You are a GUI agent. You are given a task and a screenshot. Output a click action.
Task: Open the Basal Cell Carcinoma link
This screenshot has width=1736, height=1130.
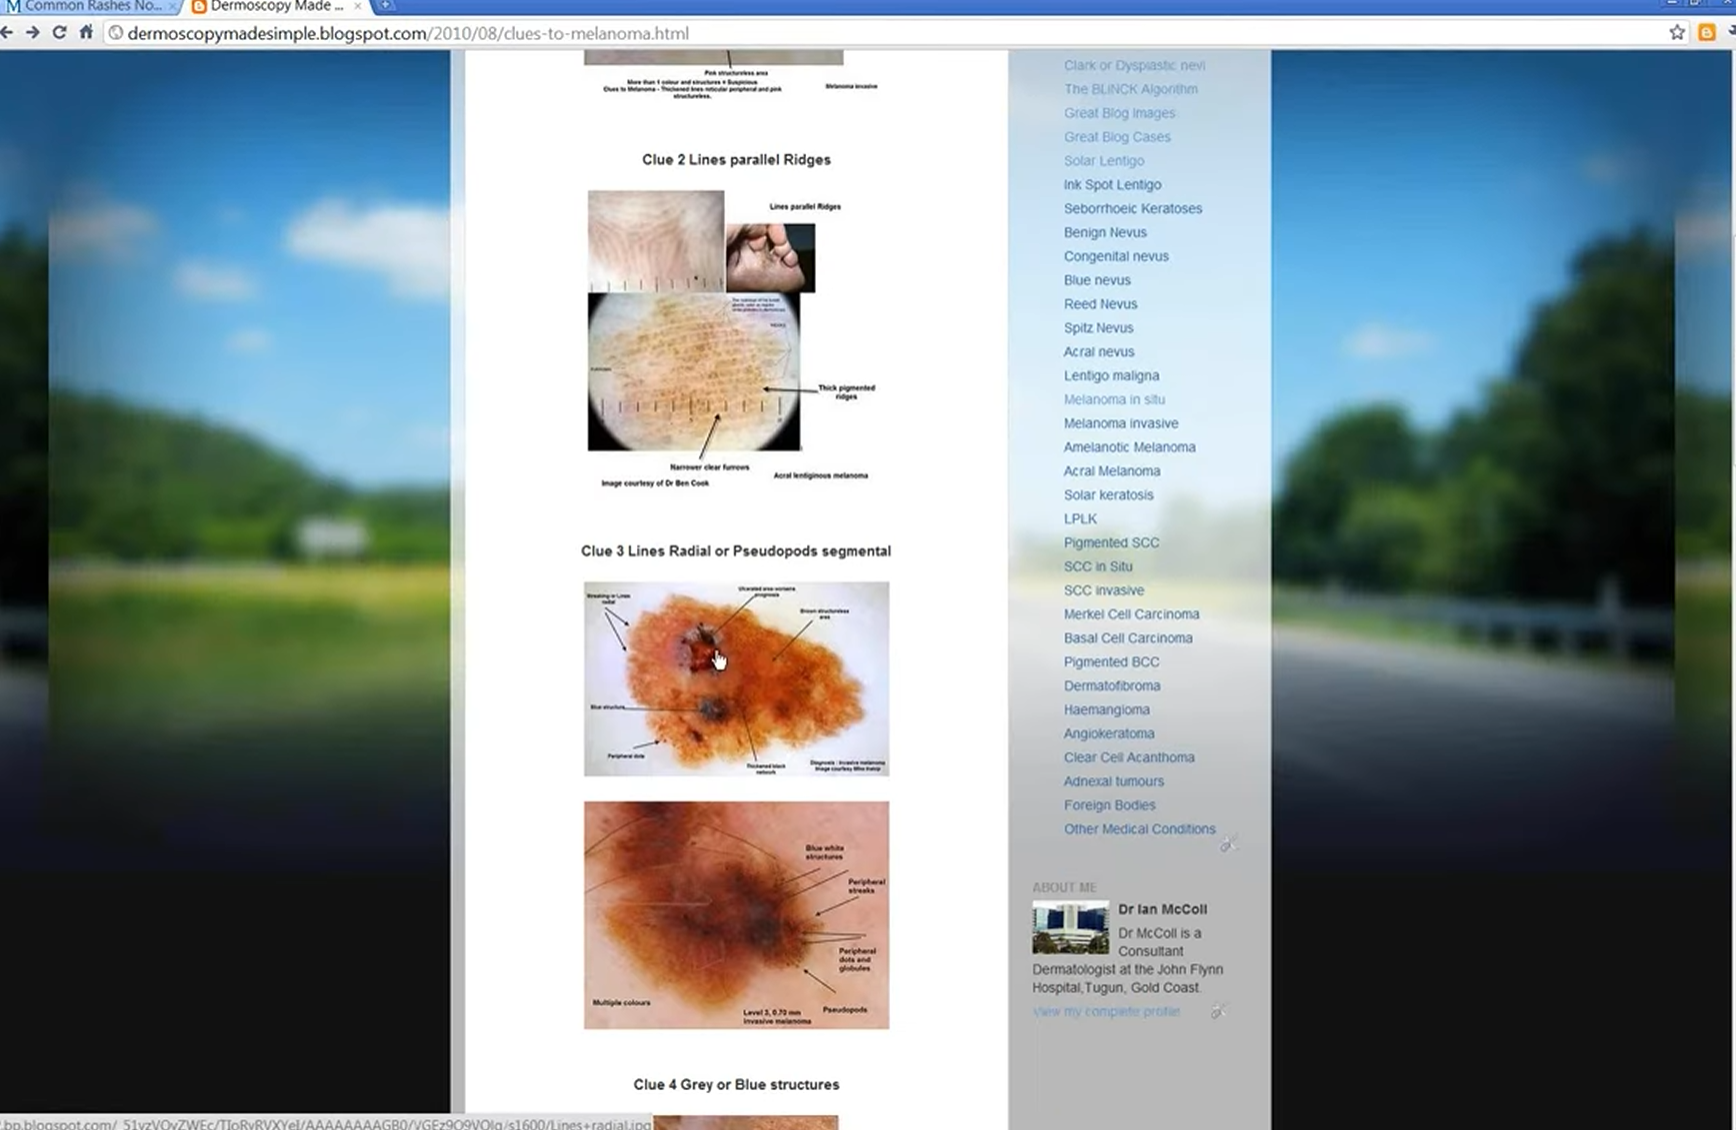click(x=1128, y=637)
